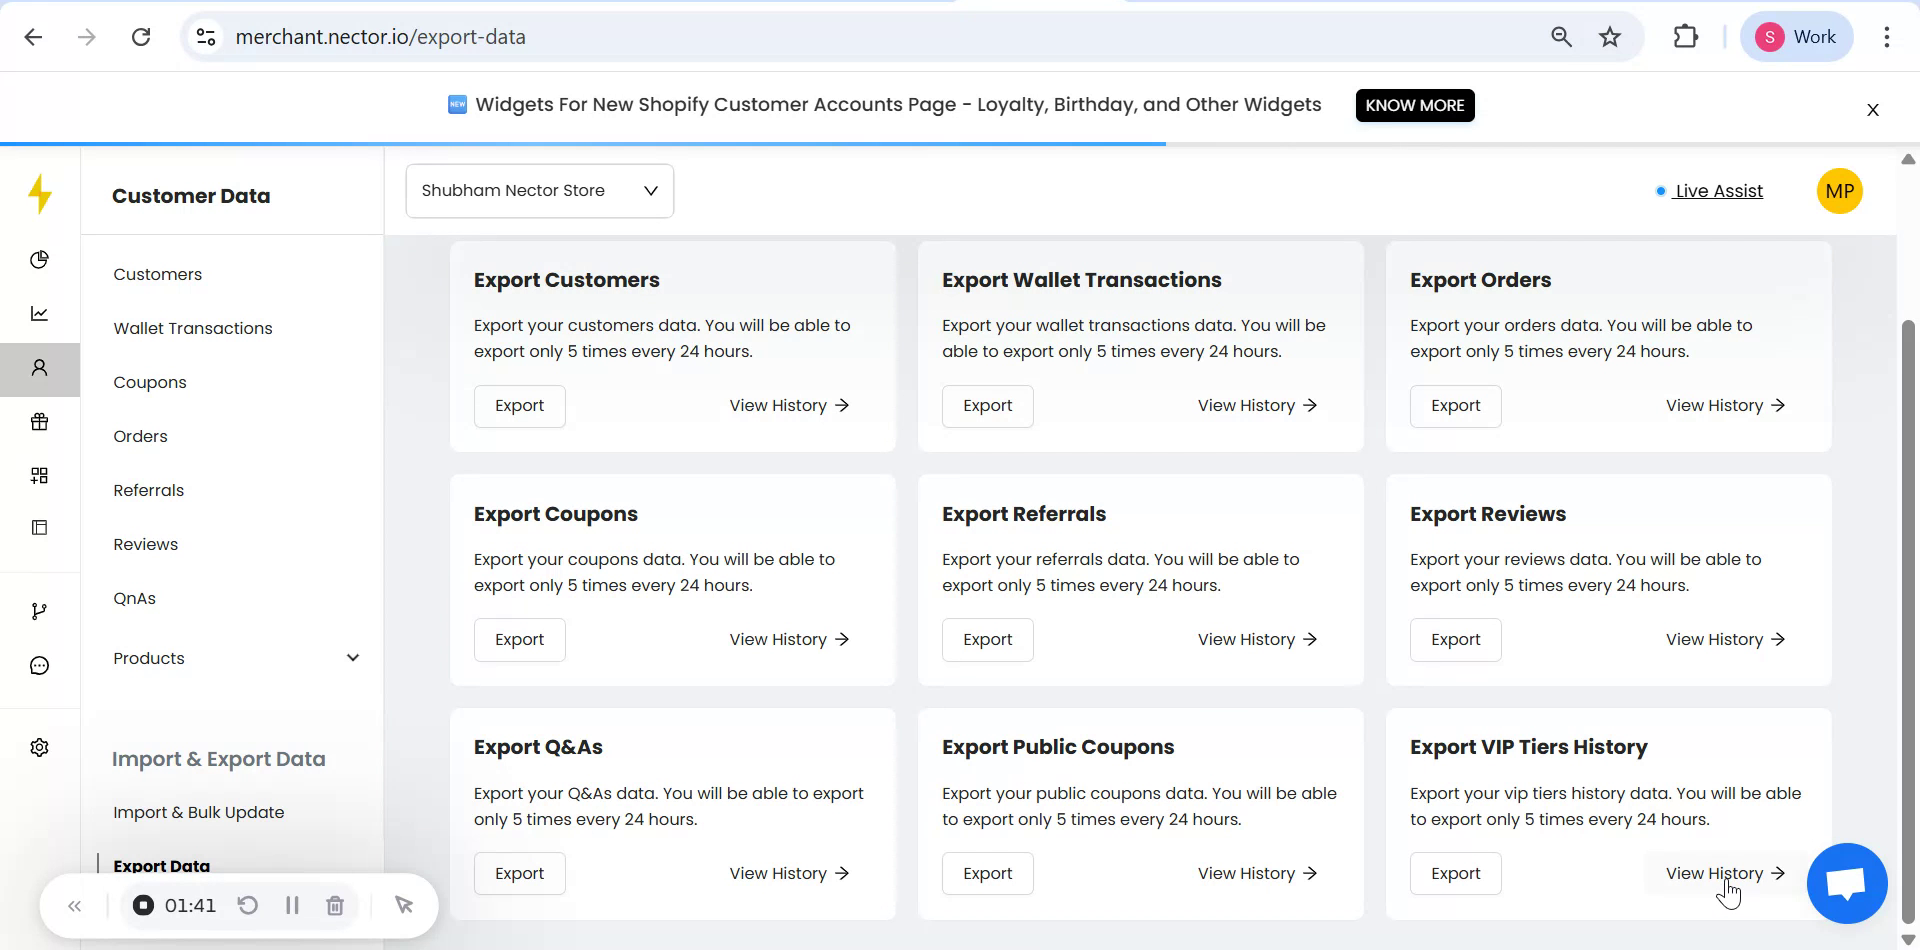Click the branch workflow sidebar icon
1920x950 pixels.
39,611
